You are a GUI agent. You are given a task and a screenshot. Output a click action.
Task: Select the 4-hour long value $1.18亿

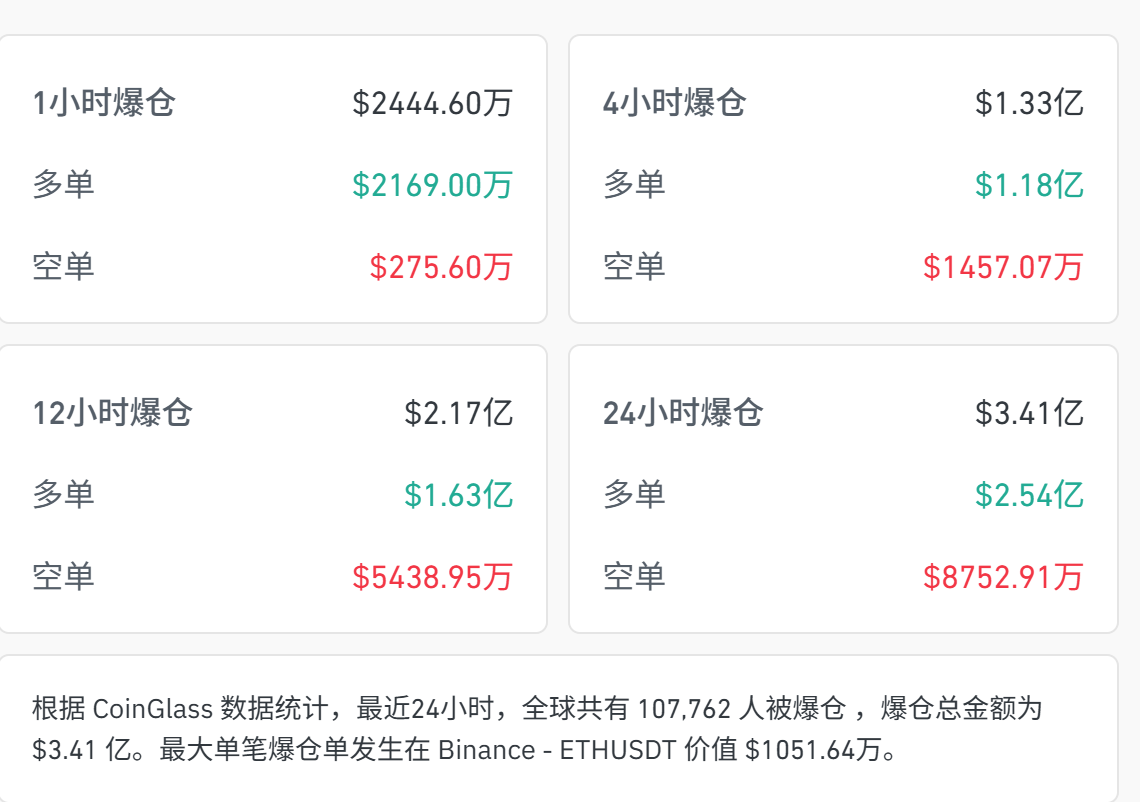point(1029,185)
